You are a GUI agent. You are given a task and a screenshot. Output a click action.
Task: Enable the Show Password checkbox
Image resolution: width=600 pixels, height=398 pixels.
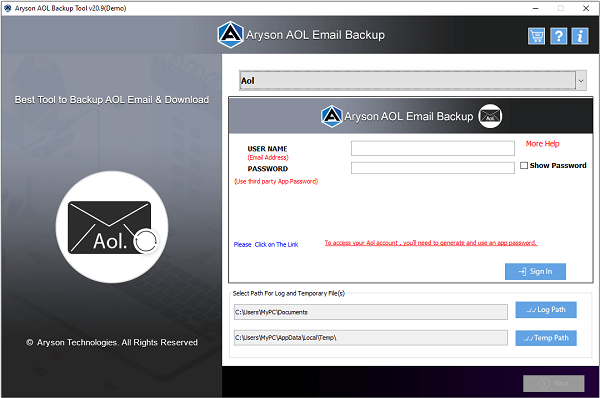[x=524, y=165]
